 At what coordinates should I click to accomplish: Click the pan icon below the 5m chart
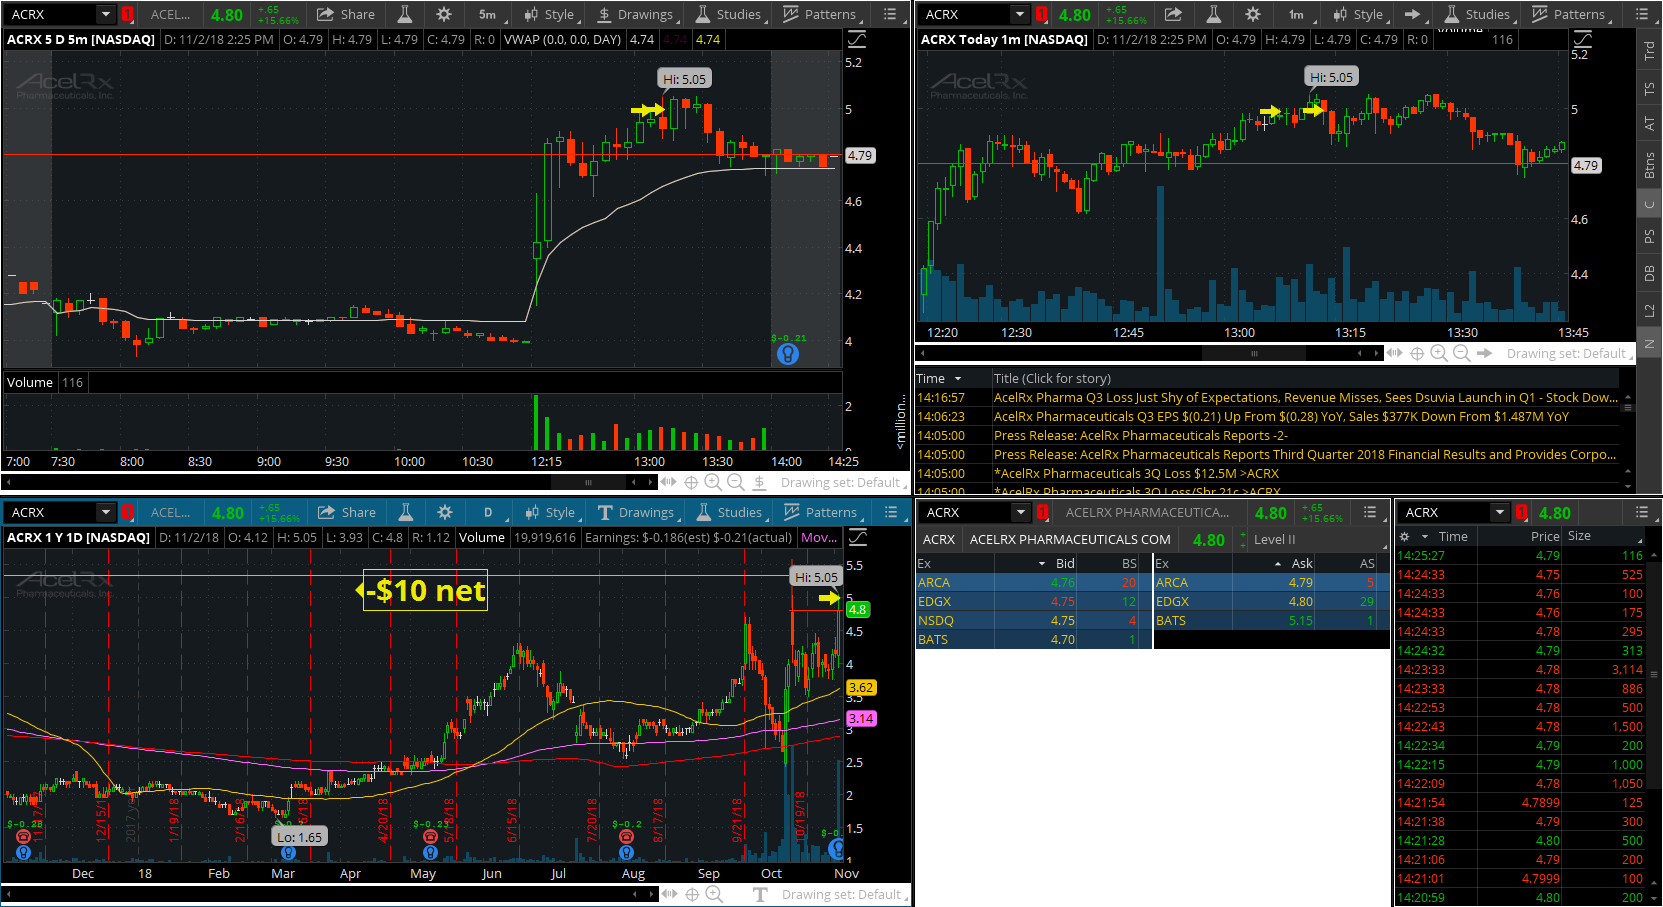point(668,482)
